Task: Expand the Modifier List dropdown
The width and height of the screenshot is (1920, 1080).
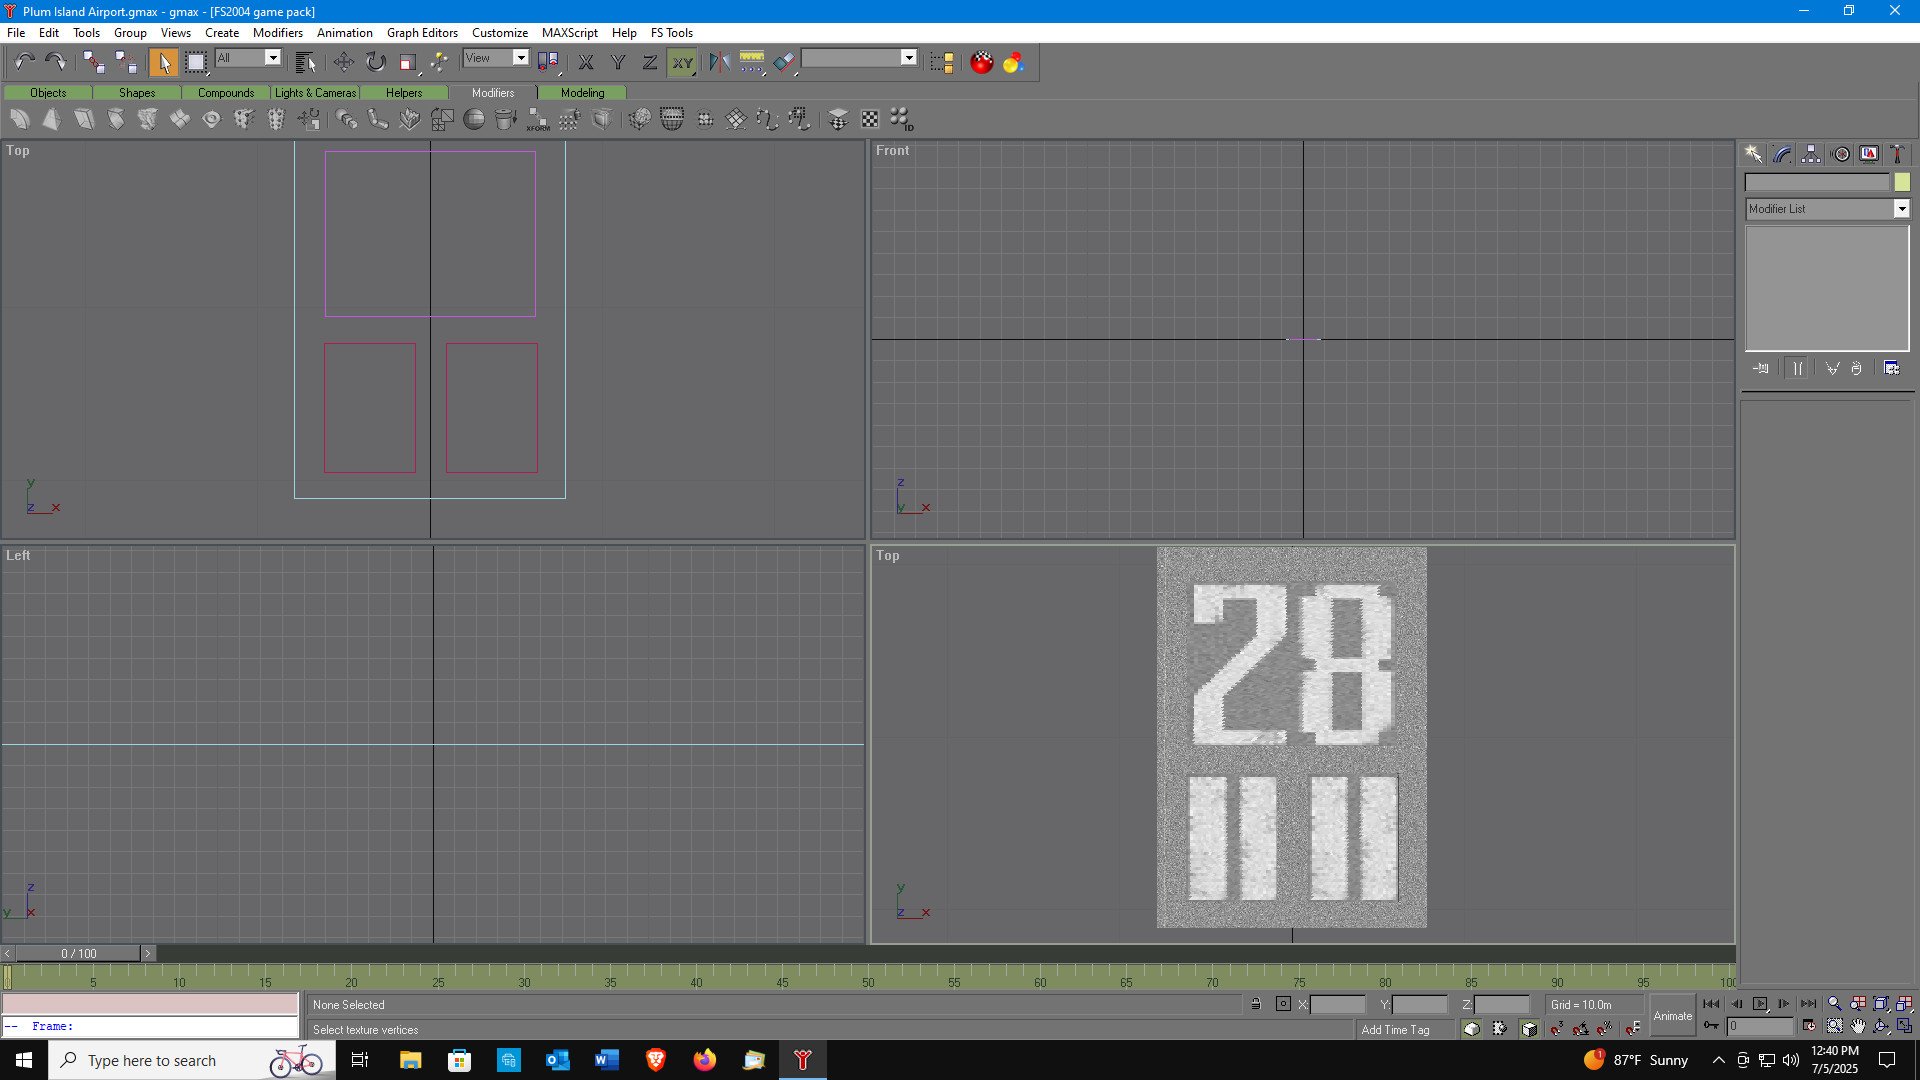Action: coord(1901,208)
